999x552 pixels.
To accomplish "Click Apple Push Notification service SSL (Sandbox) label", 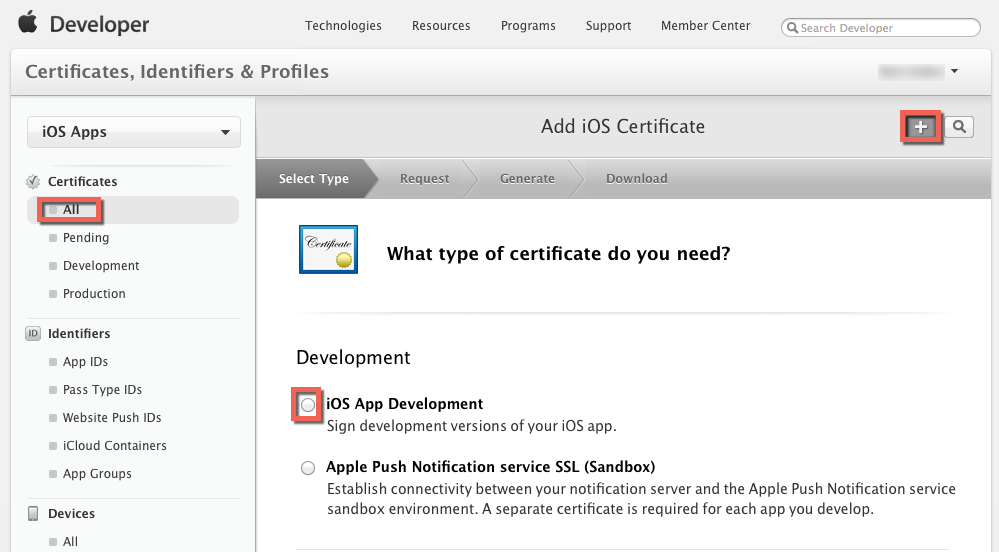I will click(491, 467).
